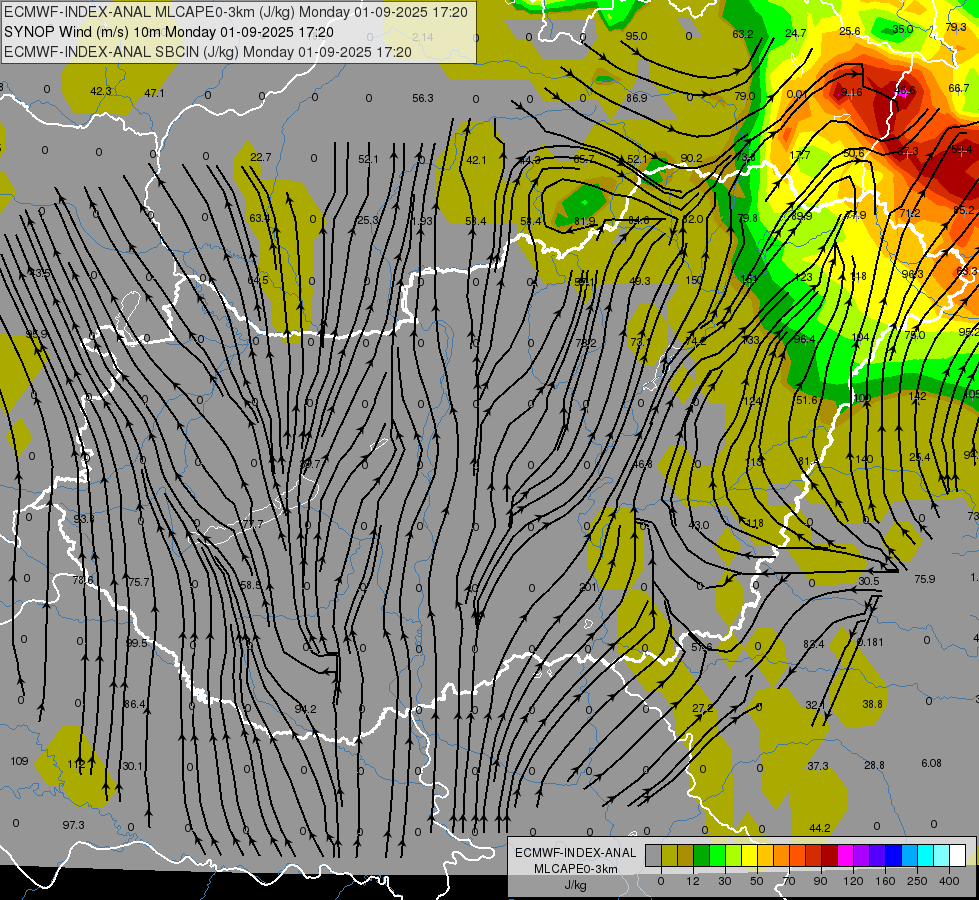Viewport: 979px width, 900px height.
Task: Click the map value 97.3
Action: pyautogui.click(x=73, y=825)
